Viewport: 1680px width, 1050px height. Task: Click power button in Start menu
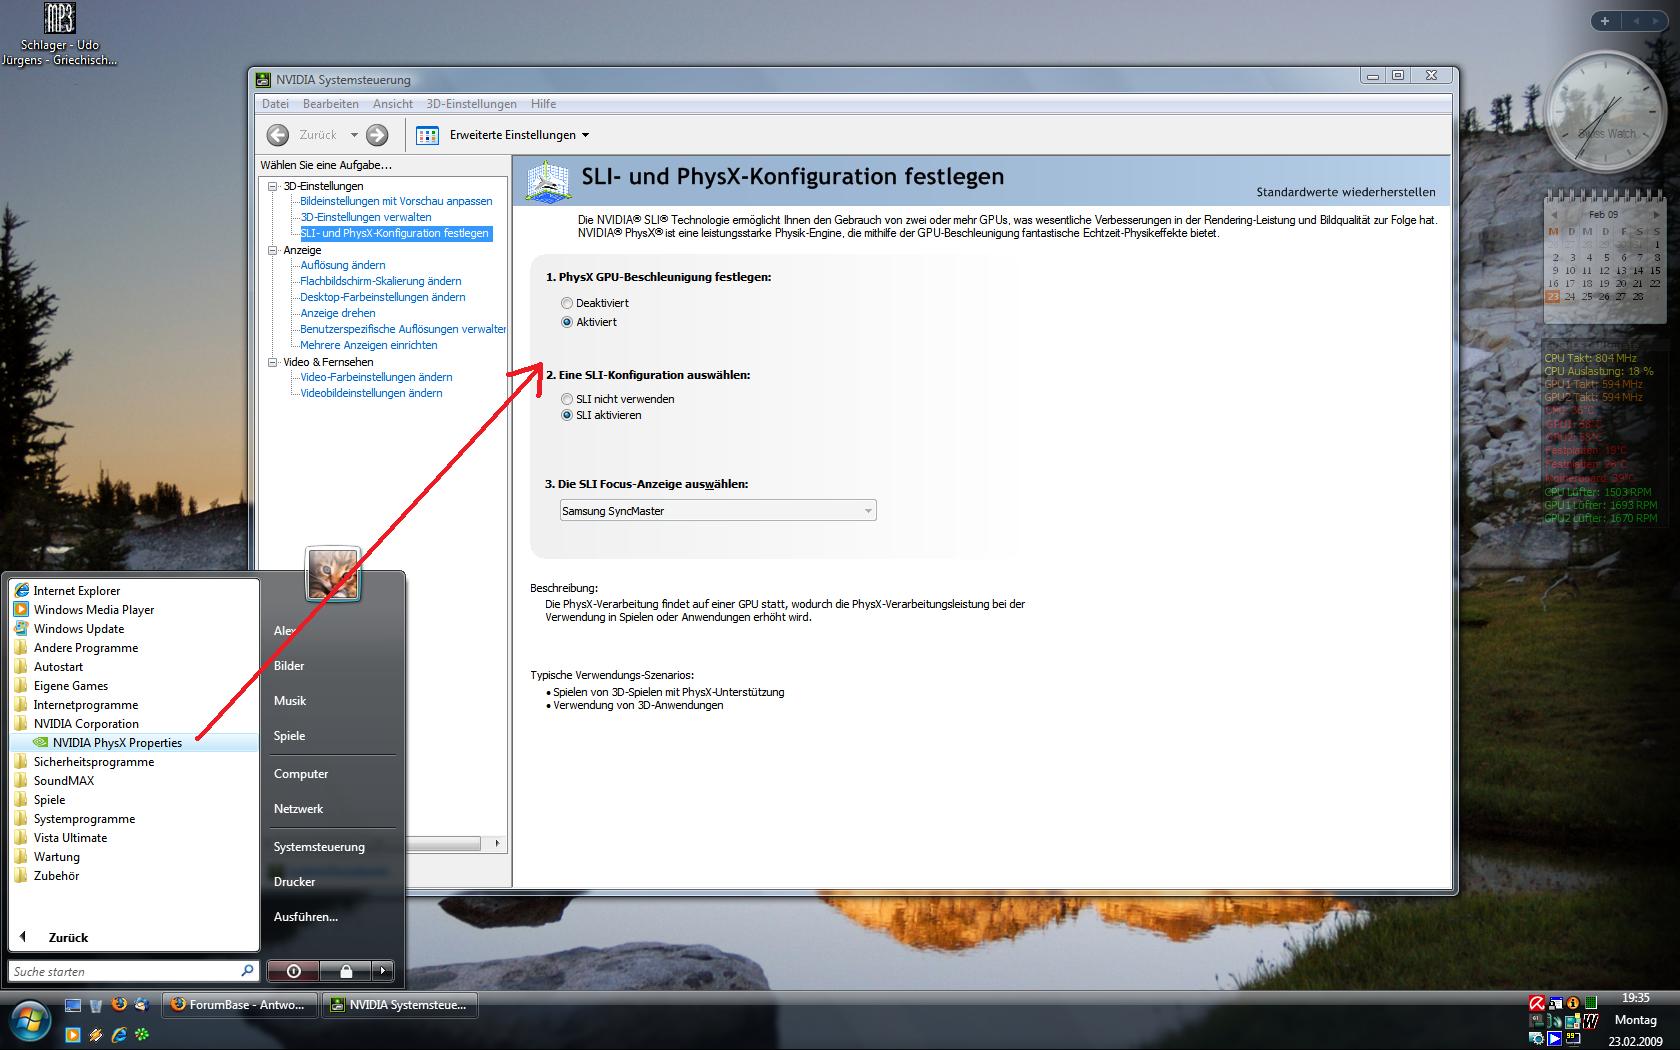coord(293,971)
